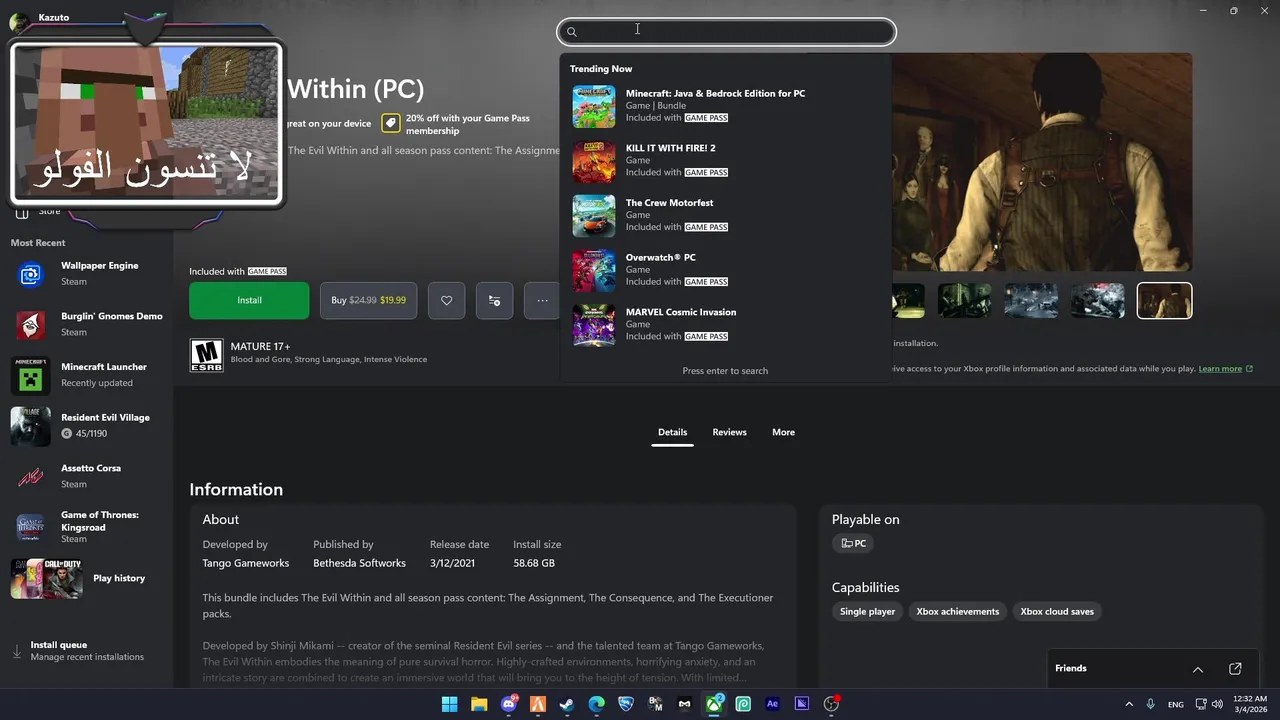The height and width of the screenshot is (720, 1280).
Task: Click the PC playable-on tag
Action: (853, 543)
